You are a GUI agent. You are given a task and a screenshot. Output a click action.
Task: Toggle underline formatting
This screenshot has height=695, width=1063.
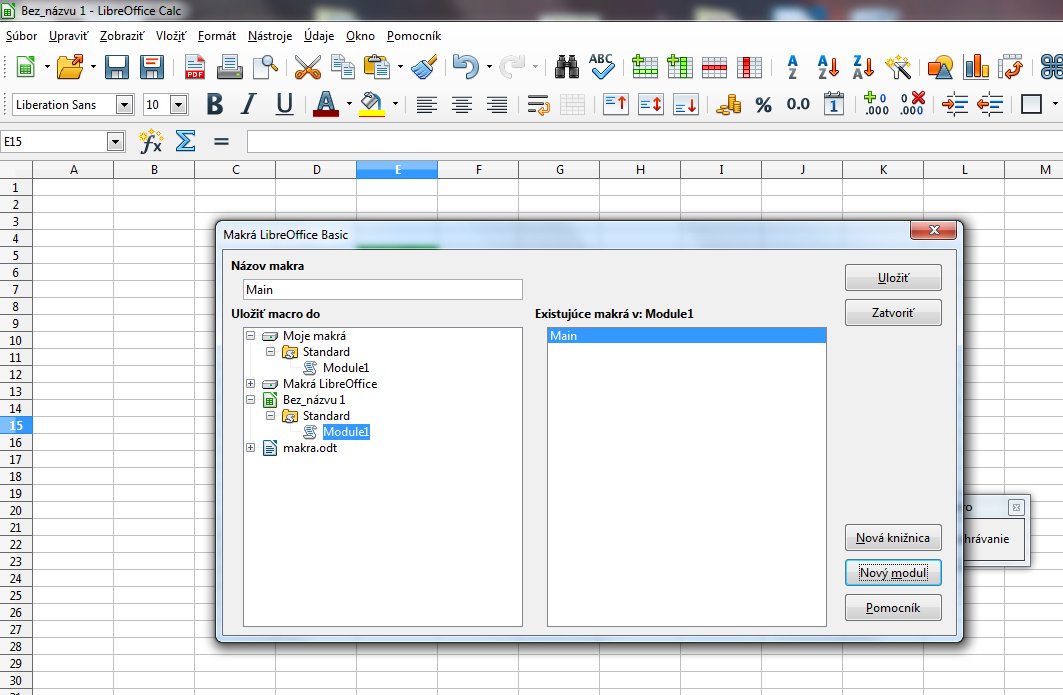point(284,104)
